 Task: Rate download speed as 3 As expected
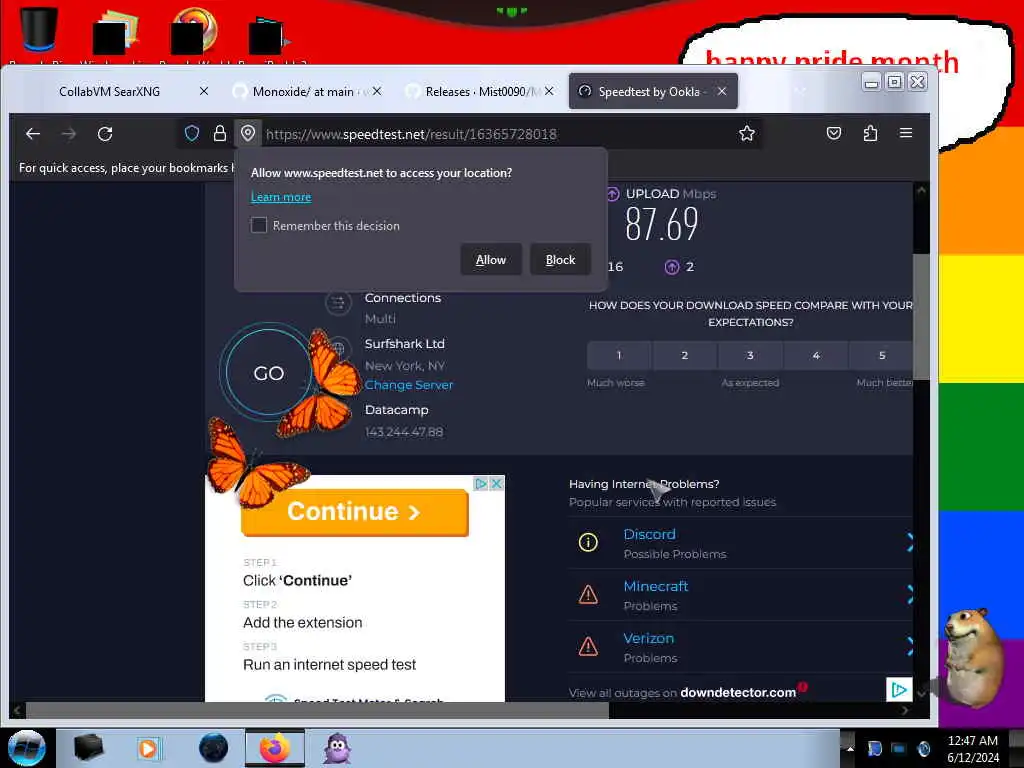coord(750,355)
